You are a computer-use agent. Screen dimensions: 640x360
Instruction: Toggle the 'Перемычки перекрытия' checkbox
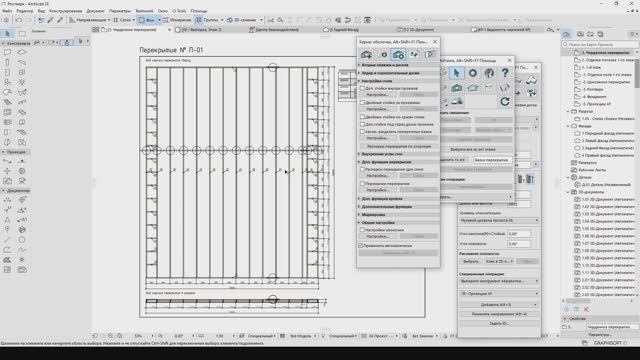(x=362, y=183)
